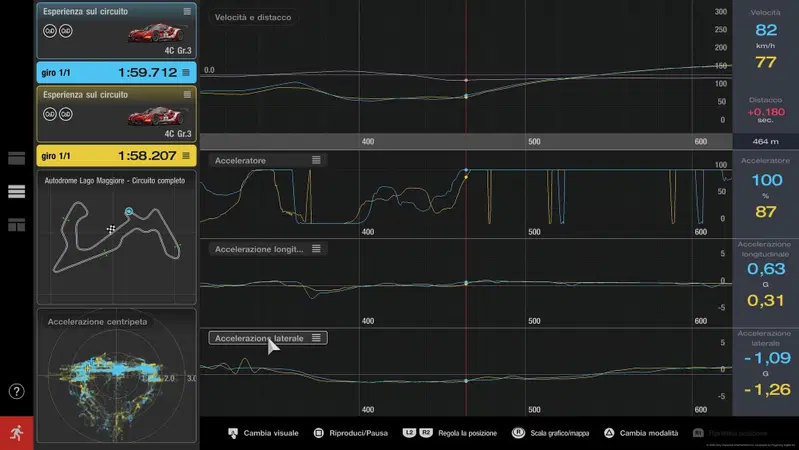Open list menu on yellow giro 1:58.207 lap
Screen dimensions: 799x450
[x=186, y=155]
